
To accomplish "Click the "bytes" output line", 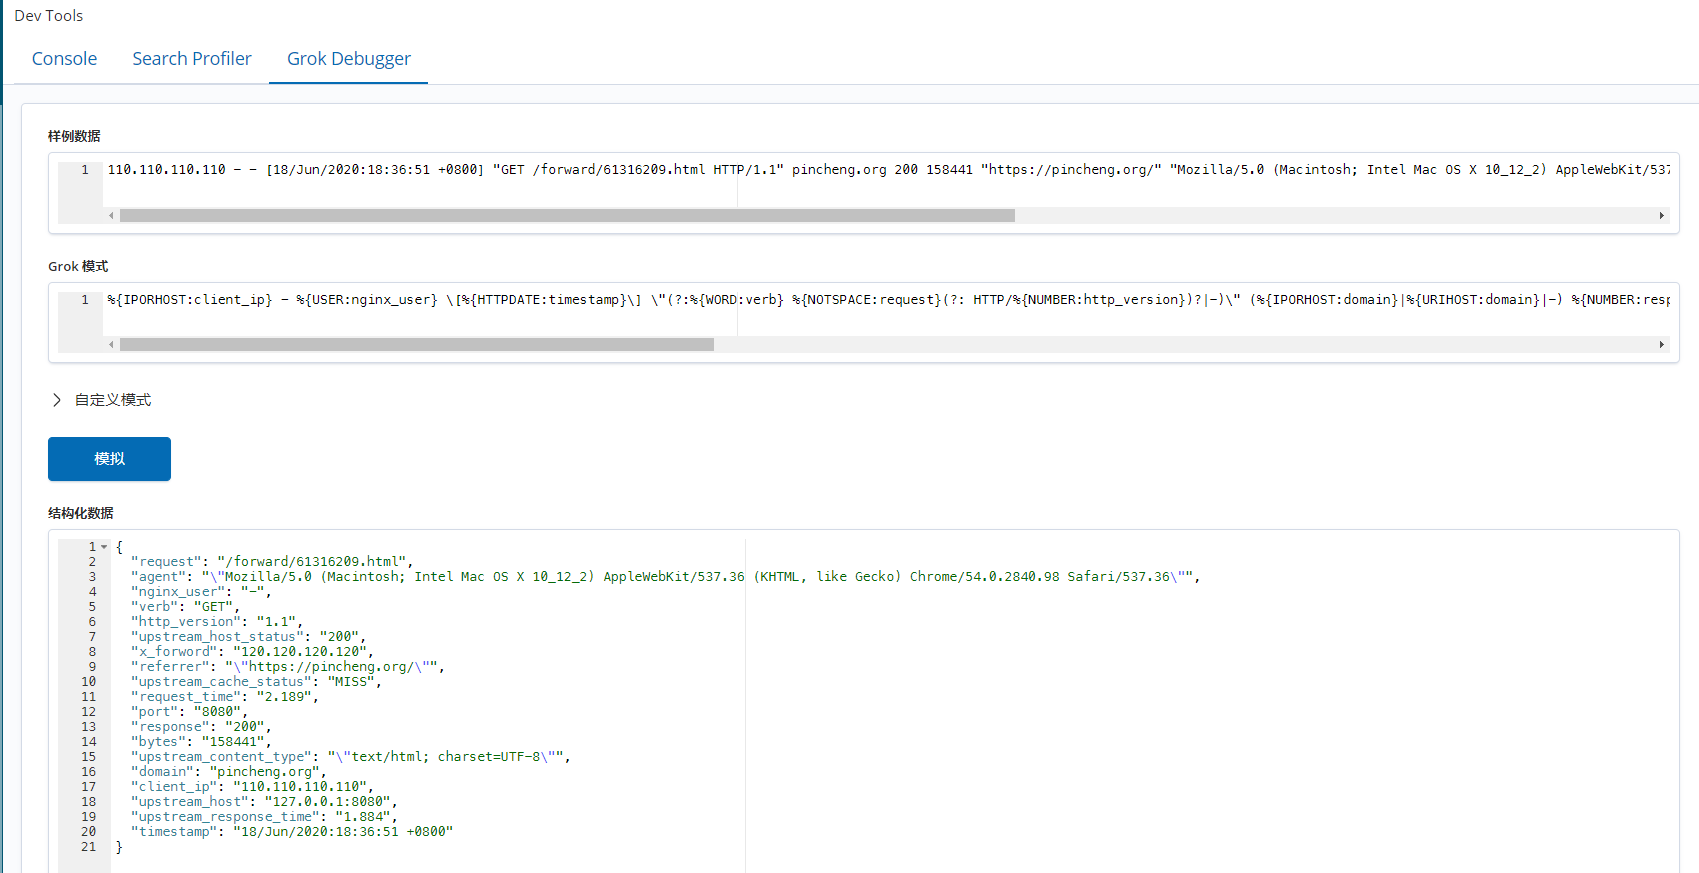I will pos(201,742).
